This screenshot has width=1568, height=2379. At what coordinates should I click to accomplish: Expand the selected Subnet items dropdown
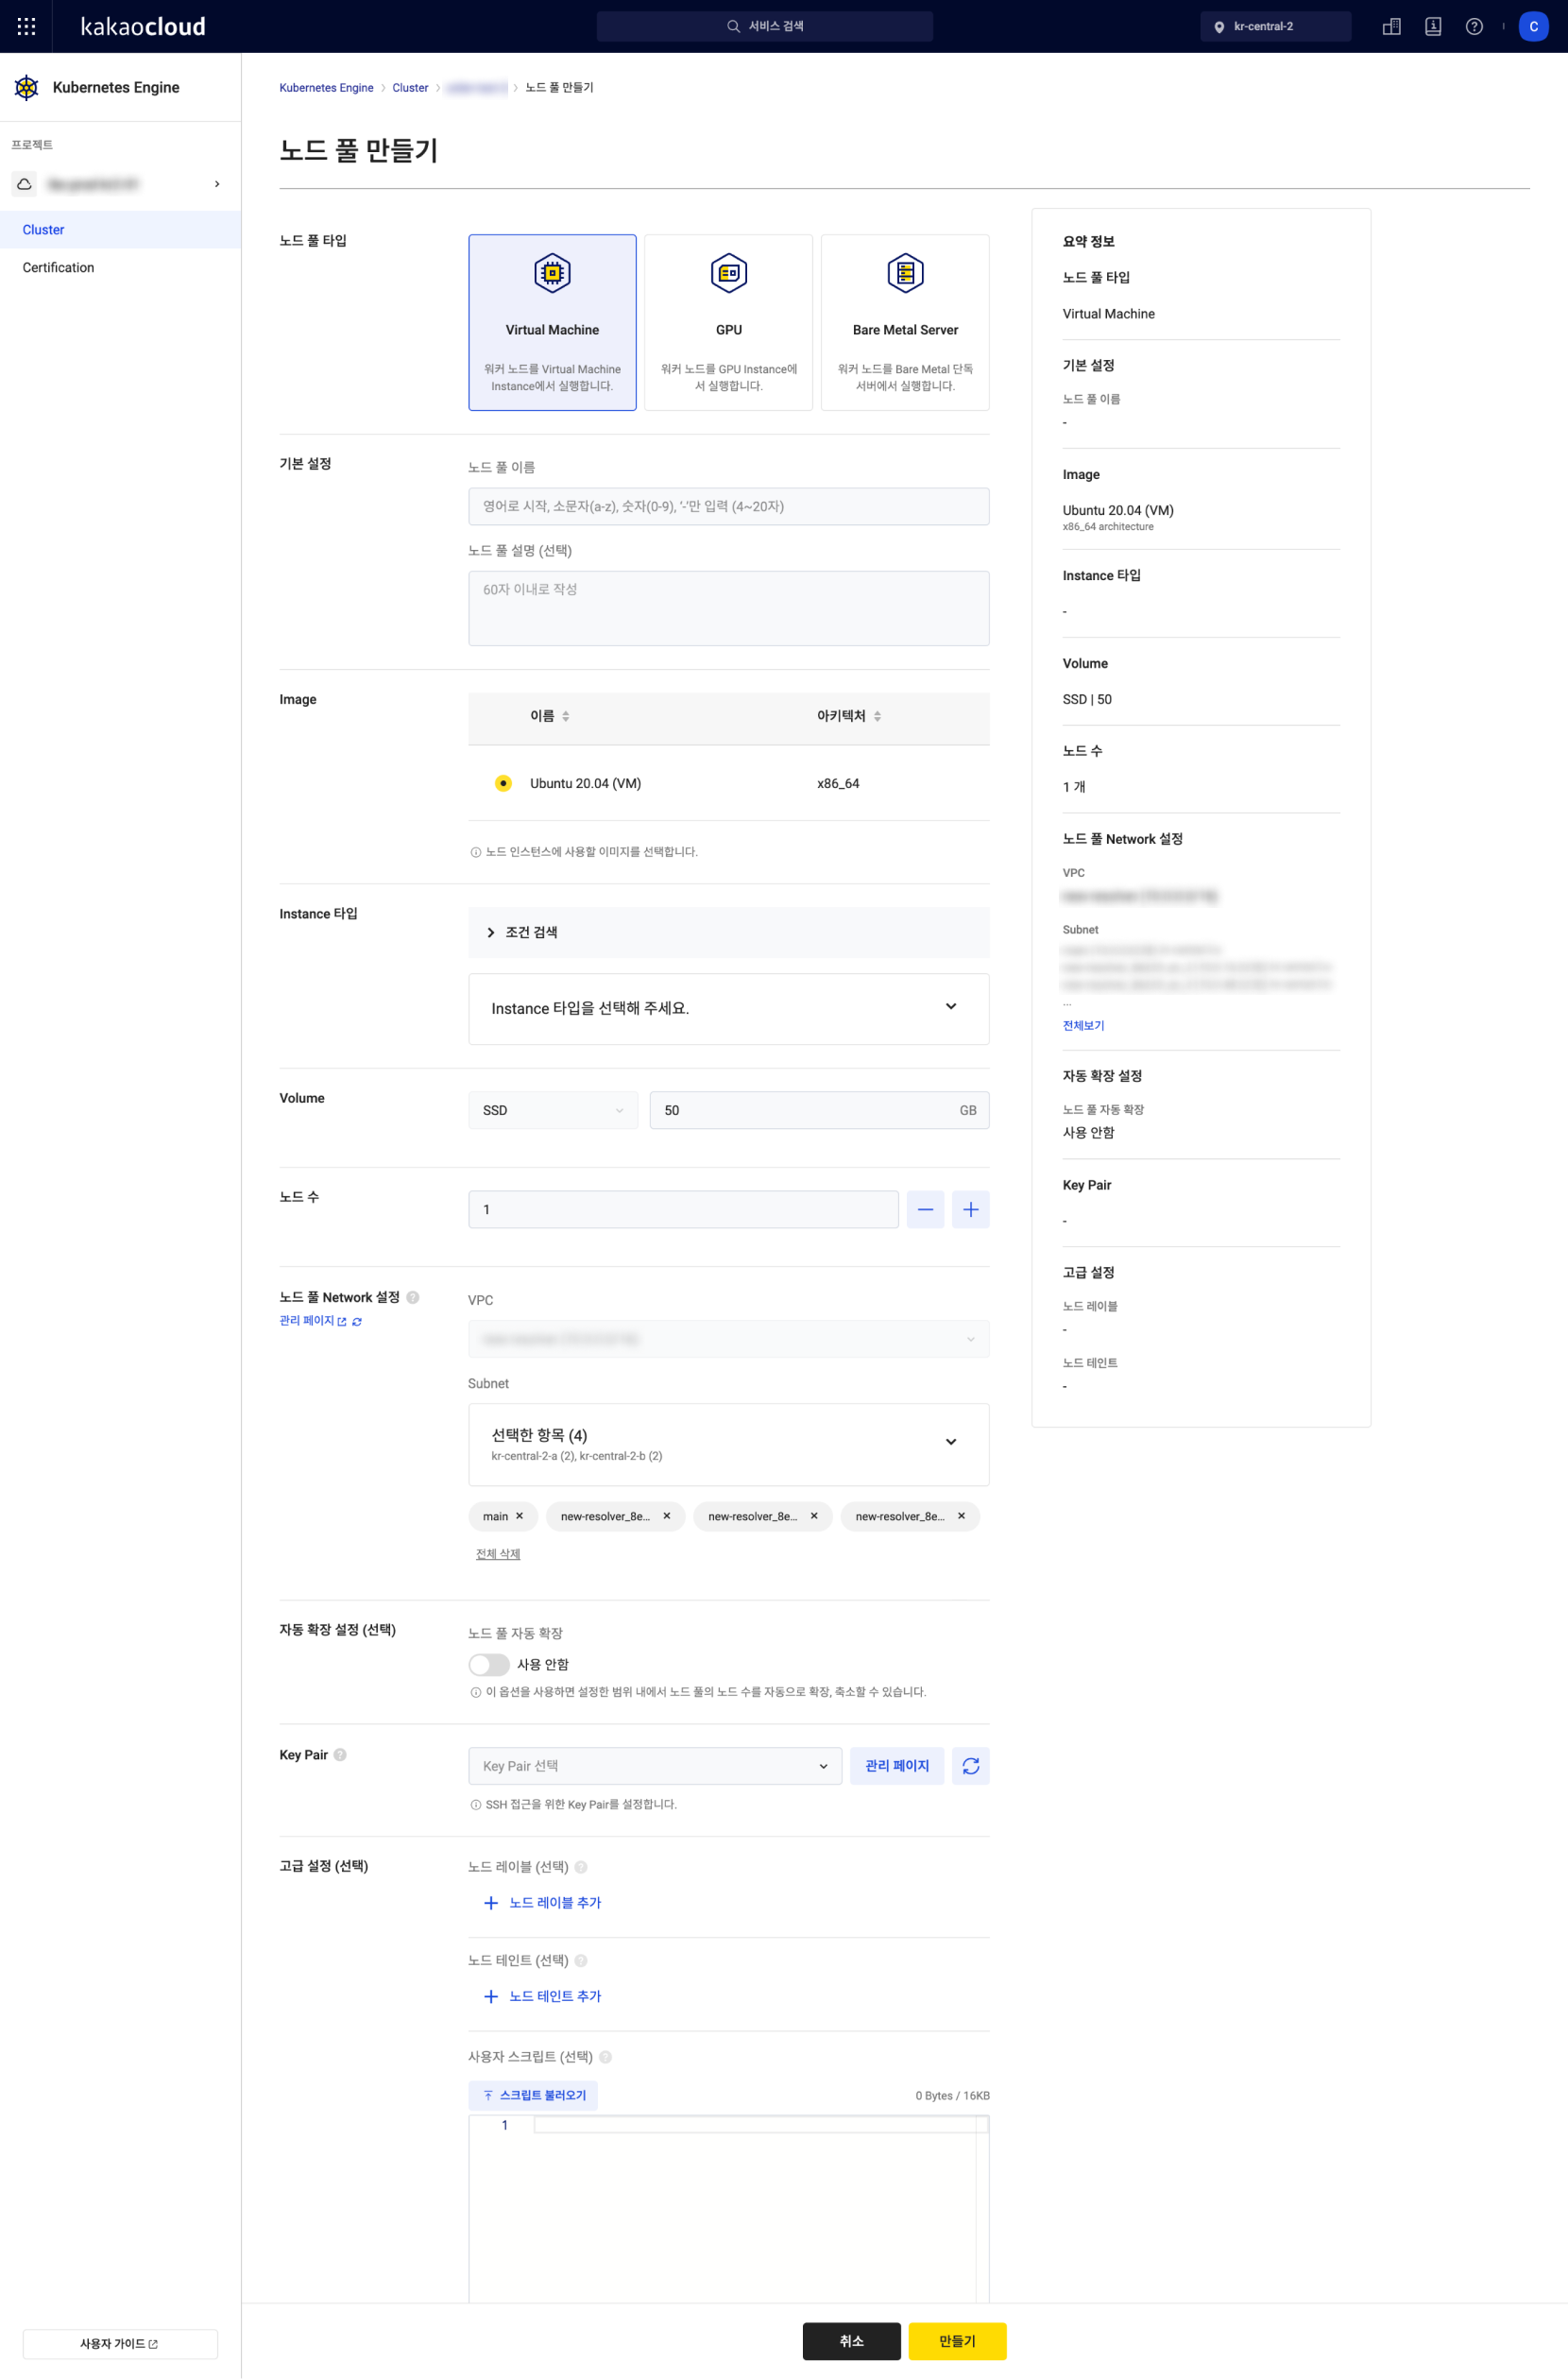click(x=728, y=1443)
